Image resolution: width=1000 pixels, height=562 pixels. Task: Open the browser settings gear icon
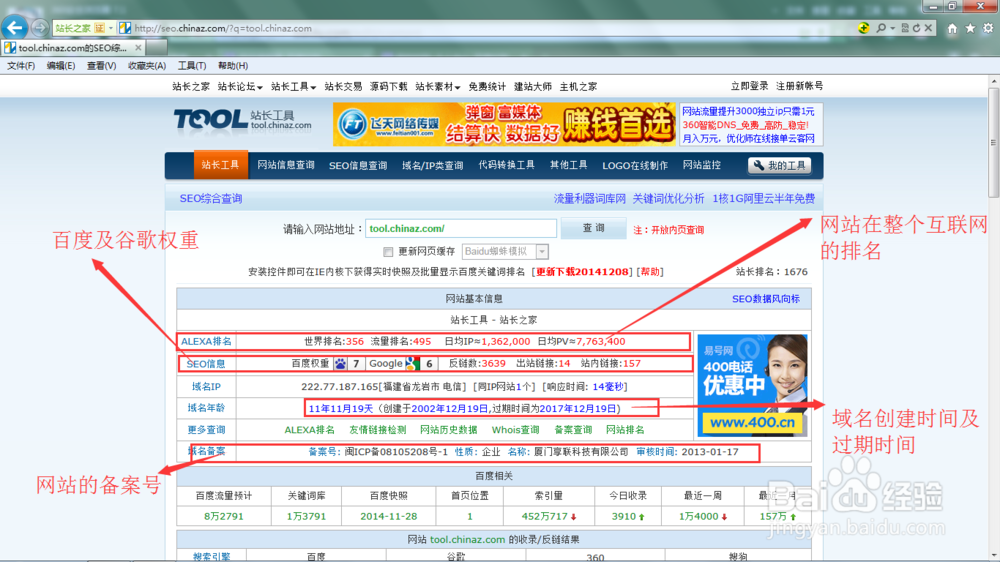(988, 28)
